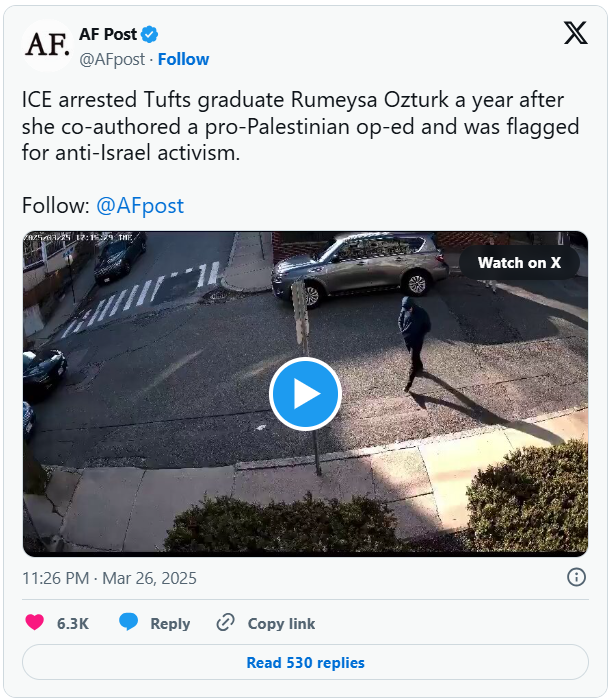Click the Watch on X button
Image resolution: width=609 pixels, height=699 pixels.
click(519, 263)
